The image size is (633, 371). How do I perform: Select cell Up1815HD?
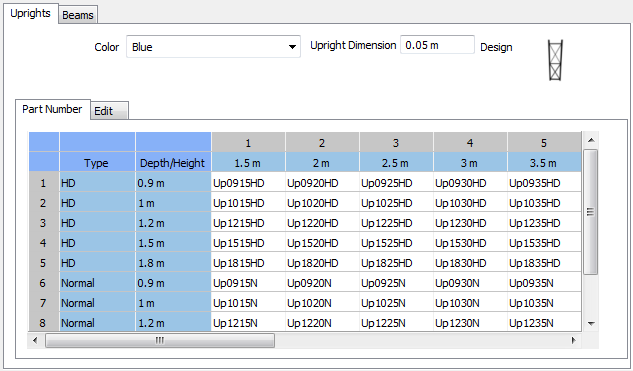coord(248,262)
